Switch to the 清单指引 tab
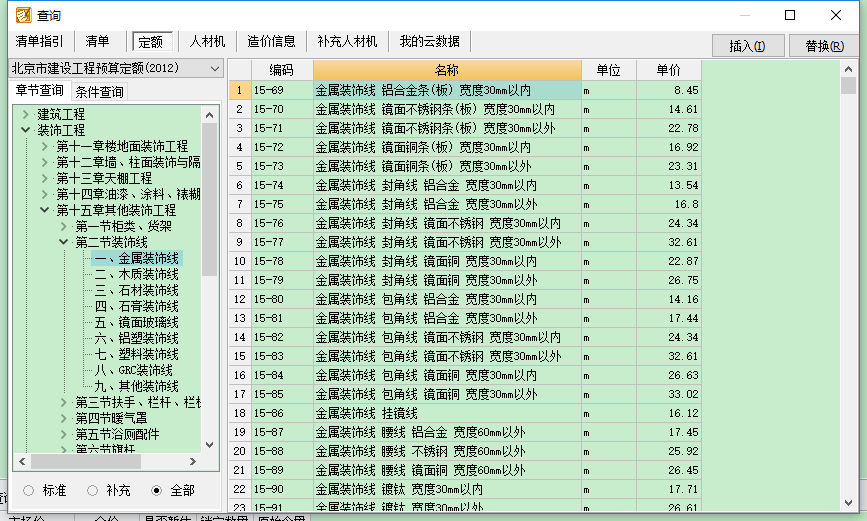This screenshot has width=867, height=521. point(40,41)
